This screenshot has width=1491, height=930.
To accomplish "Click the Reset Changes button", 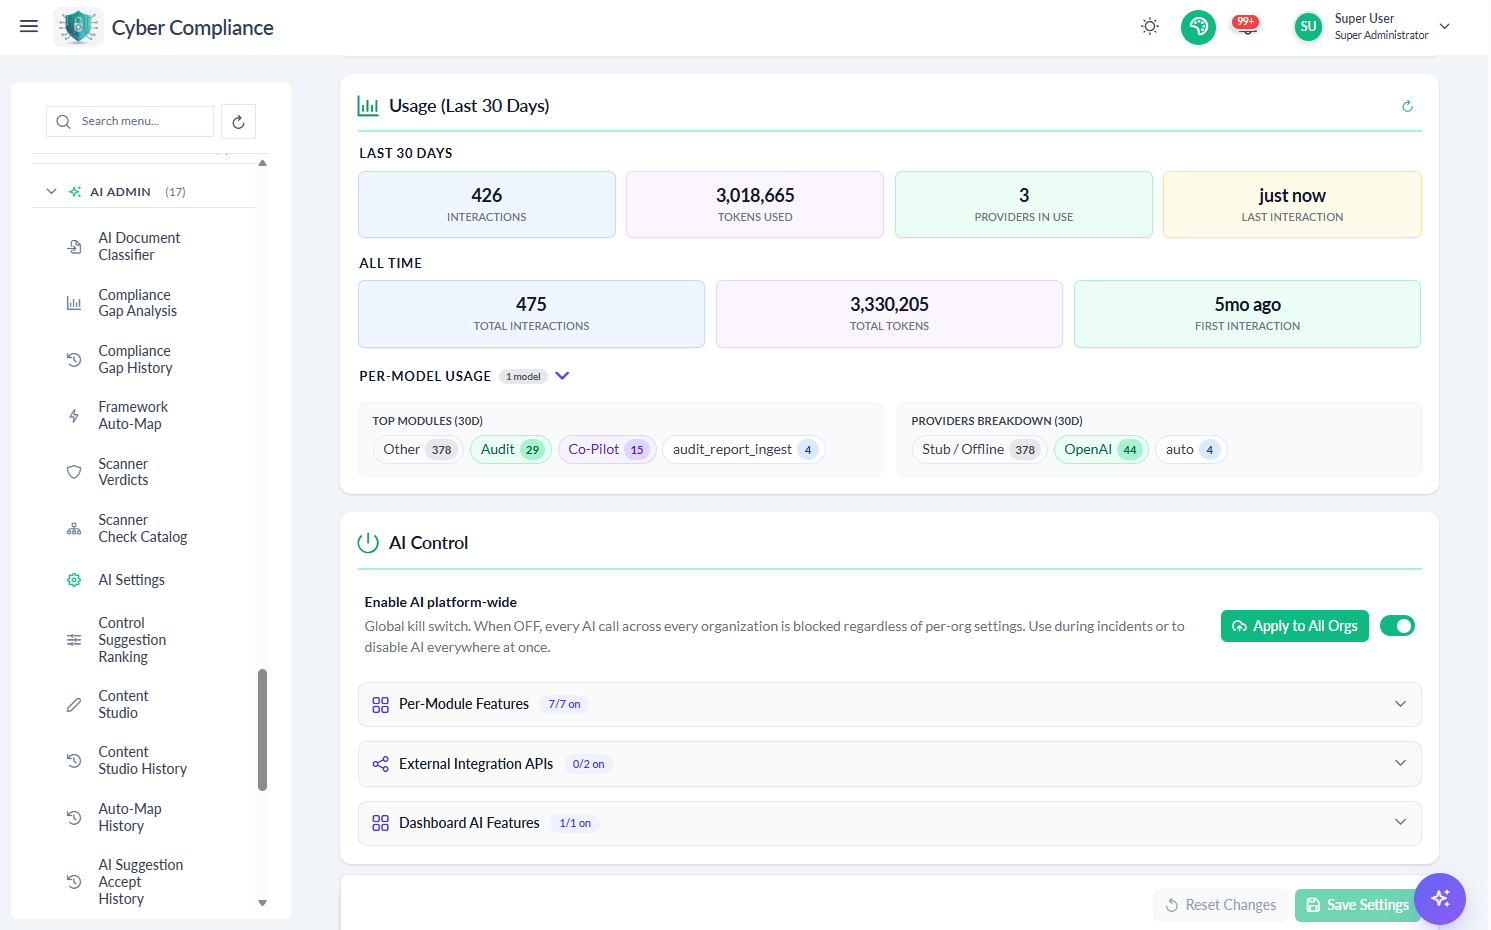I will click(1220, 905).
